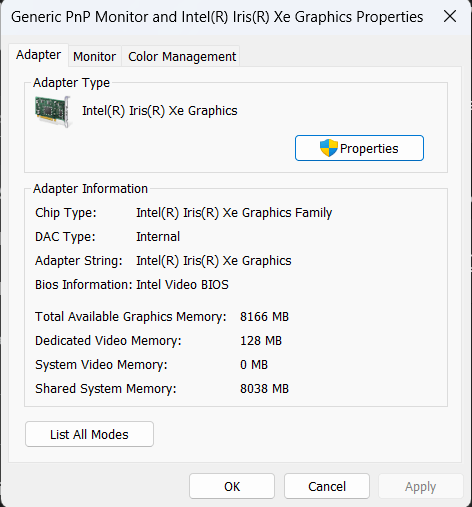Click Total Available Graphics Memory label

(x=131, y=317)
